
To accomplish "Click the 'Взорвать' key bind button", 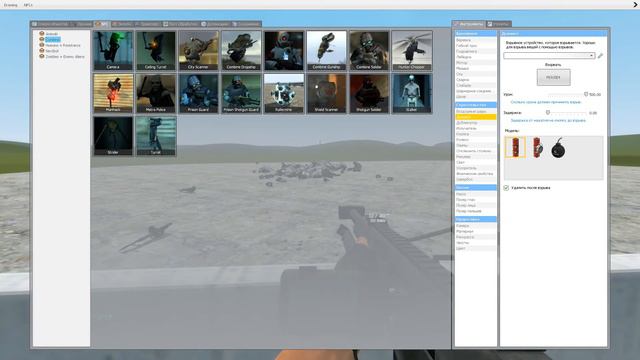I will pos(553,77).
